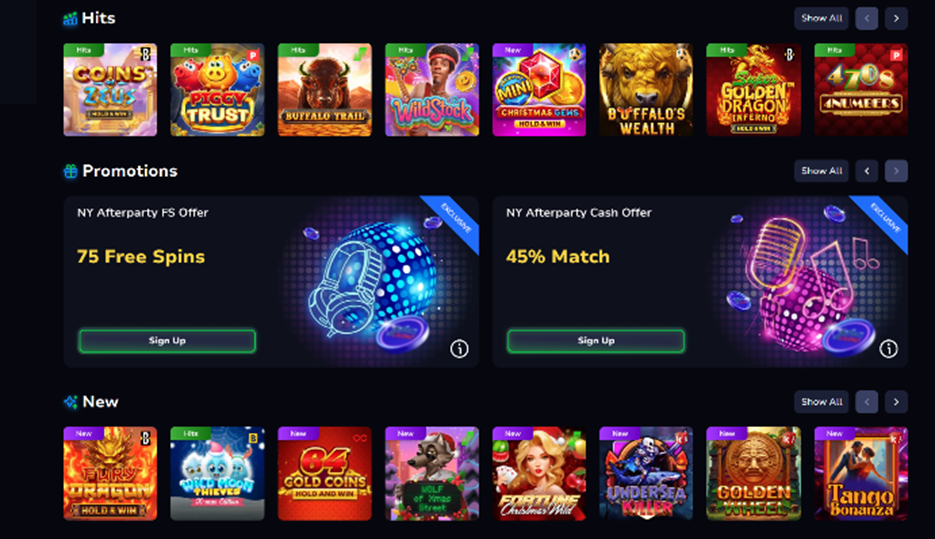
Task: Click the Hits section chart icon
Action: 70,18
